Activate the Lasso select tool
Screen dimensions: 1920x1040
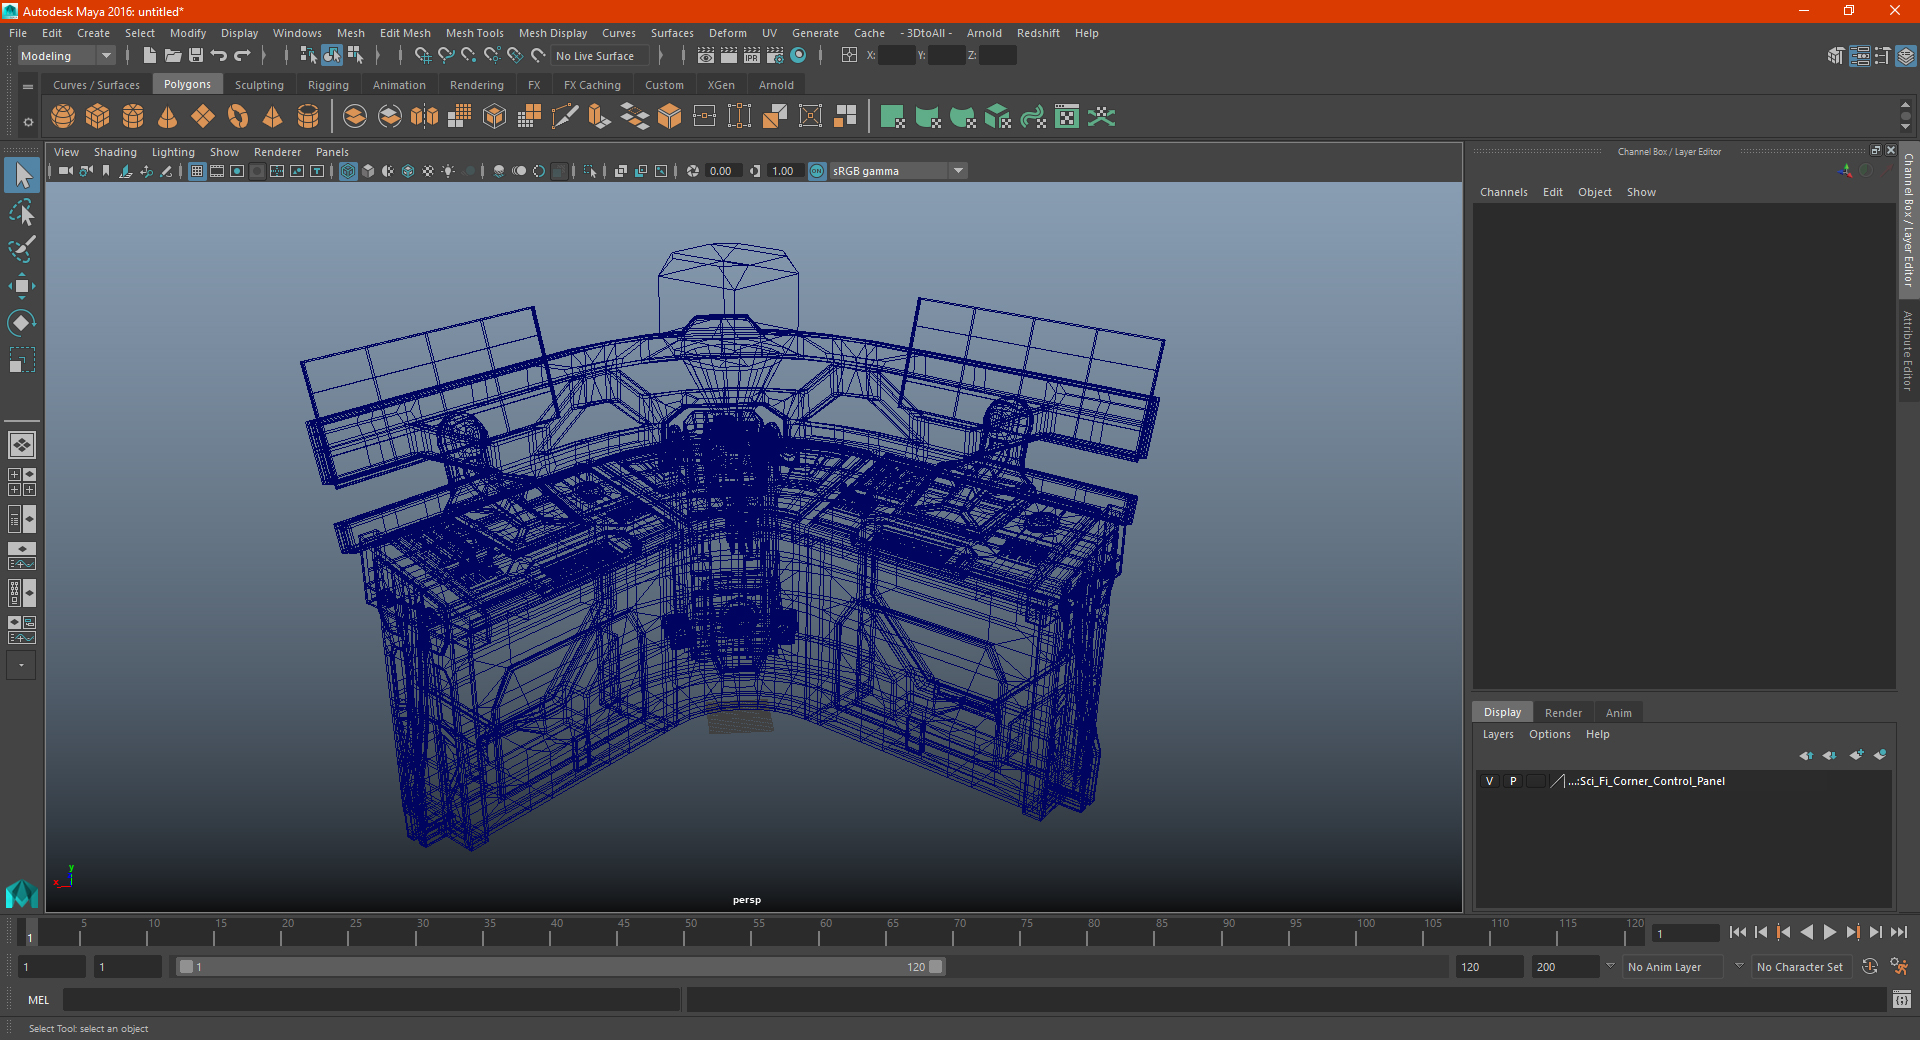[x=22, y=212]
